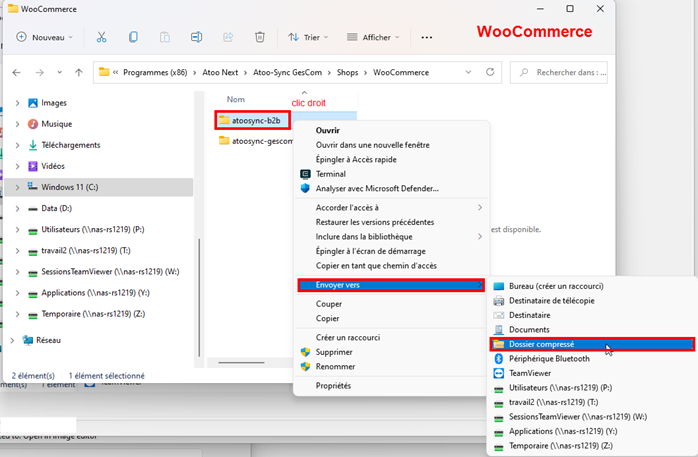Click the desktop shortcut icon Bureau
Screen dimensions: 698x457
499,286
